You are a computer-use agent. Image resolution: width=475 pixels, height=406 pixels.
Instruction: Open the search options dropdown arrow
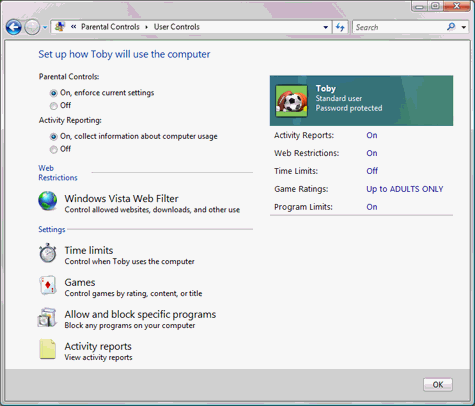point(464,27)
